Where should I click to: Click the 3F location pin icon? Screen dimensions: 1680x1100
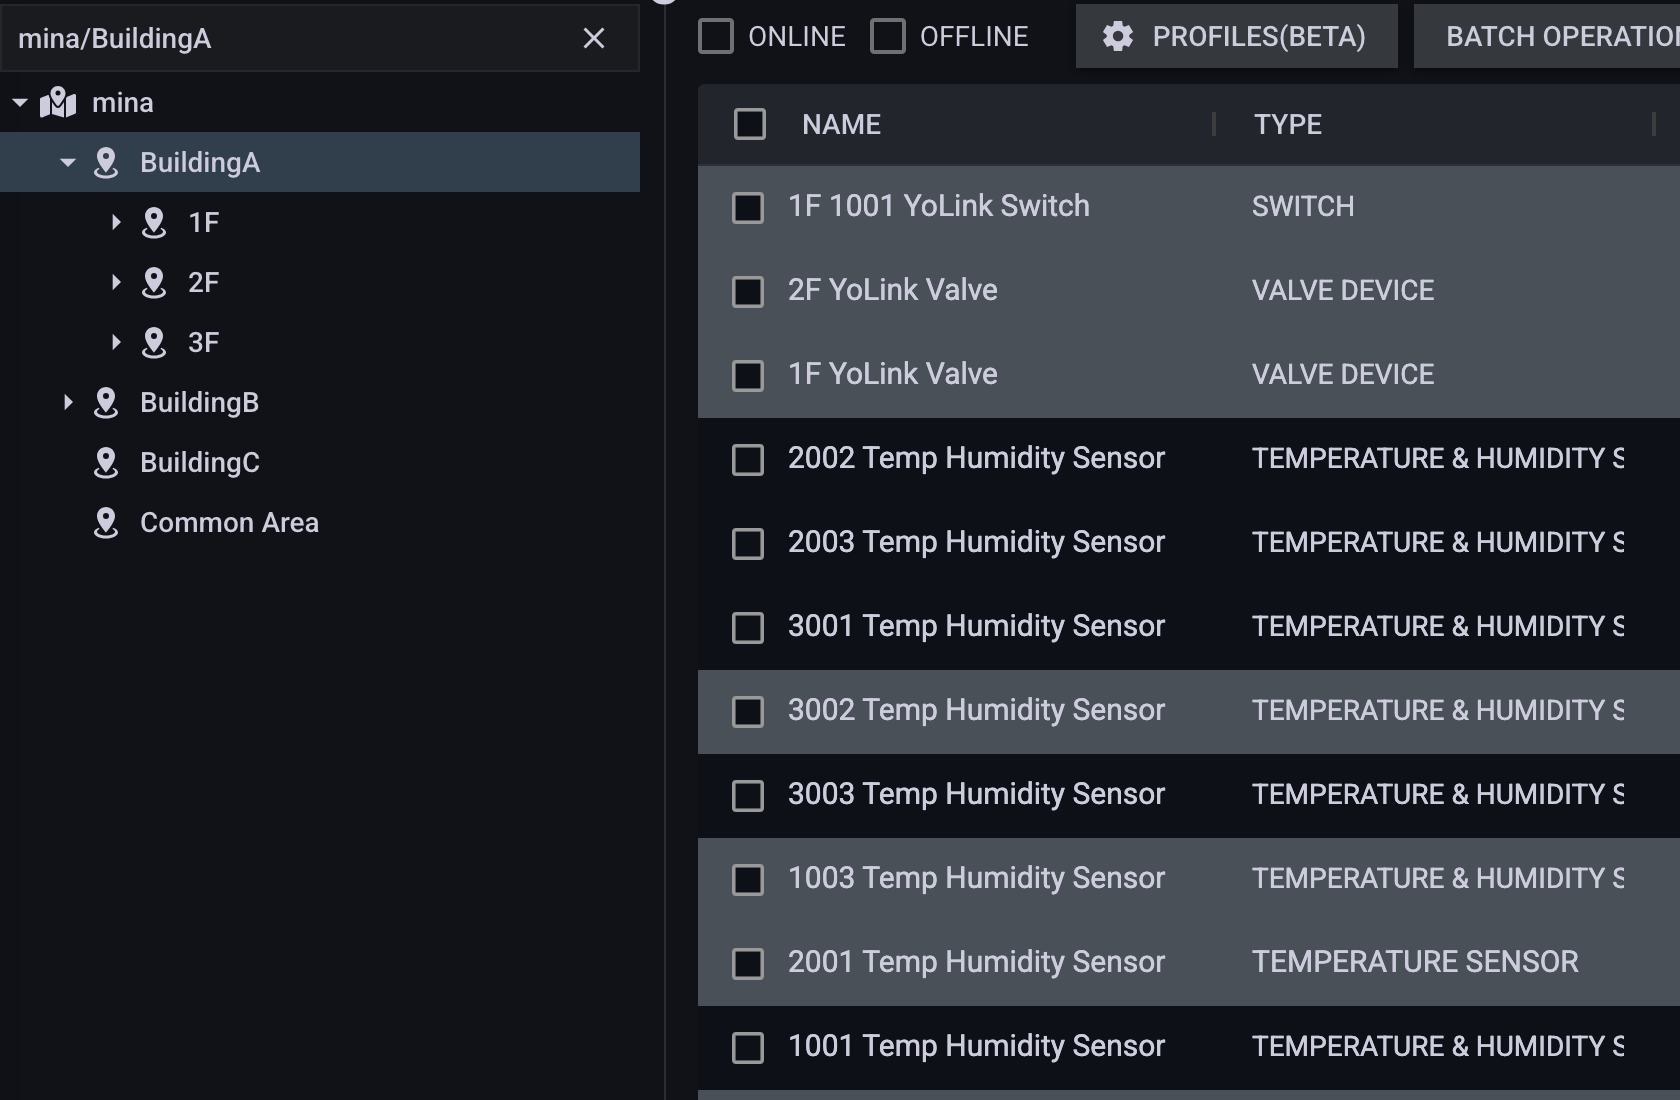coord(154,342)
